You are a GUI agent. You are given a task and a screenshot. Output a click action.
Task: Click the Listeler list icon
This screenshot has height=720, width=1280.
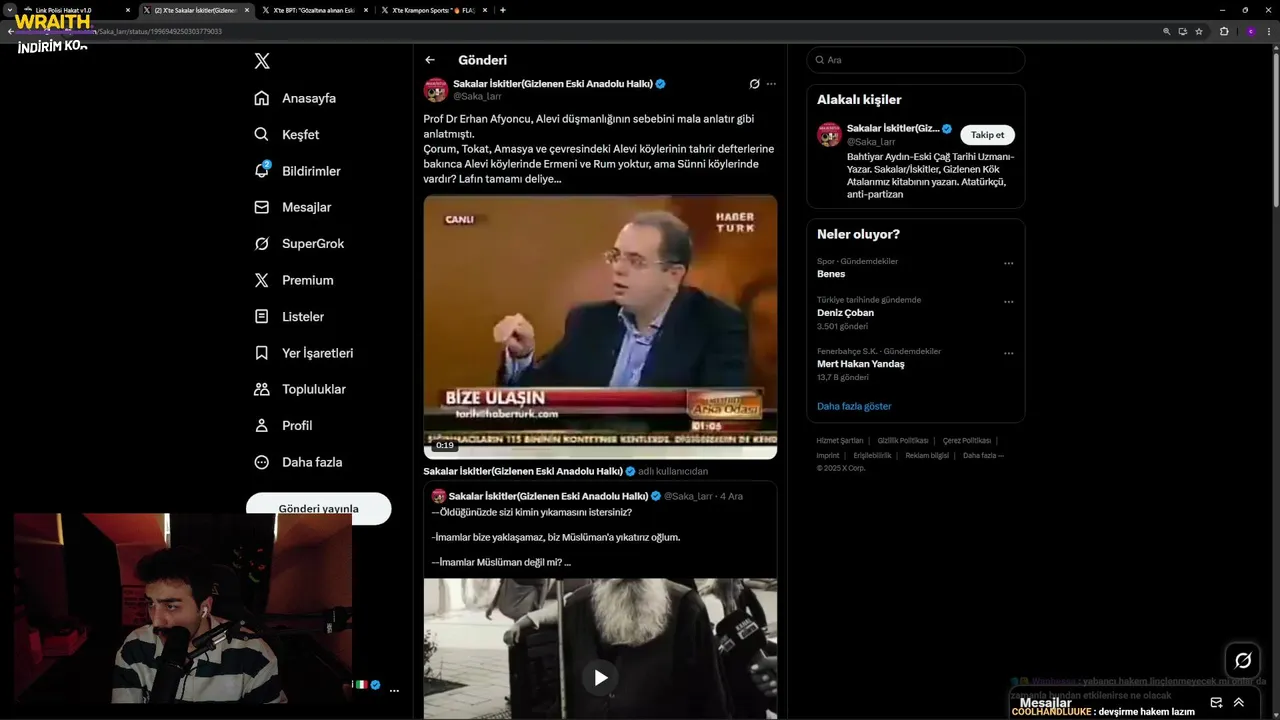point(262,316)
